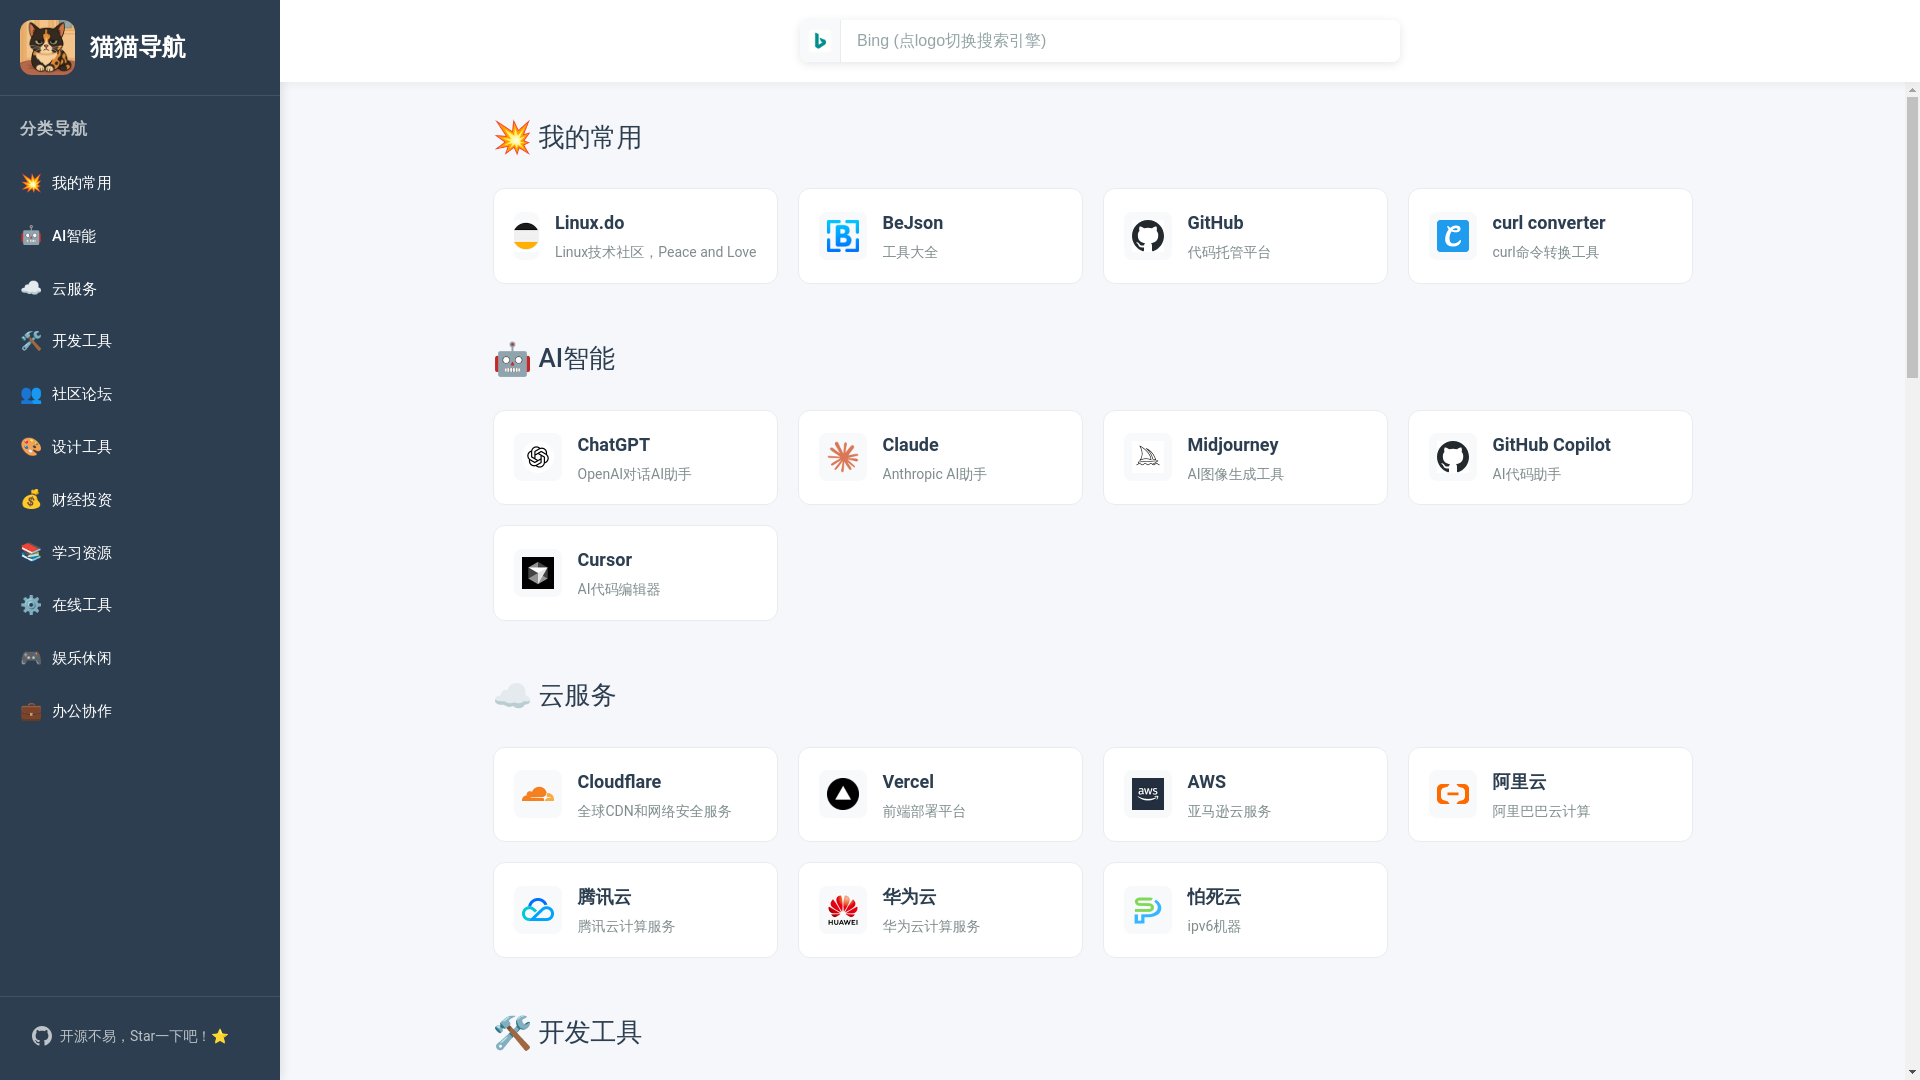Click the scrollbar down arrow
1920x1080 pixels.
point(1912,1072)
